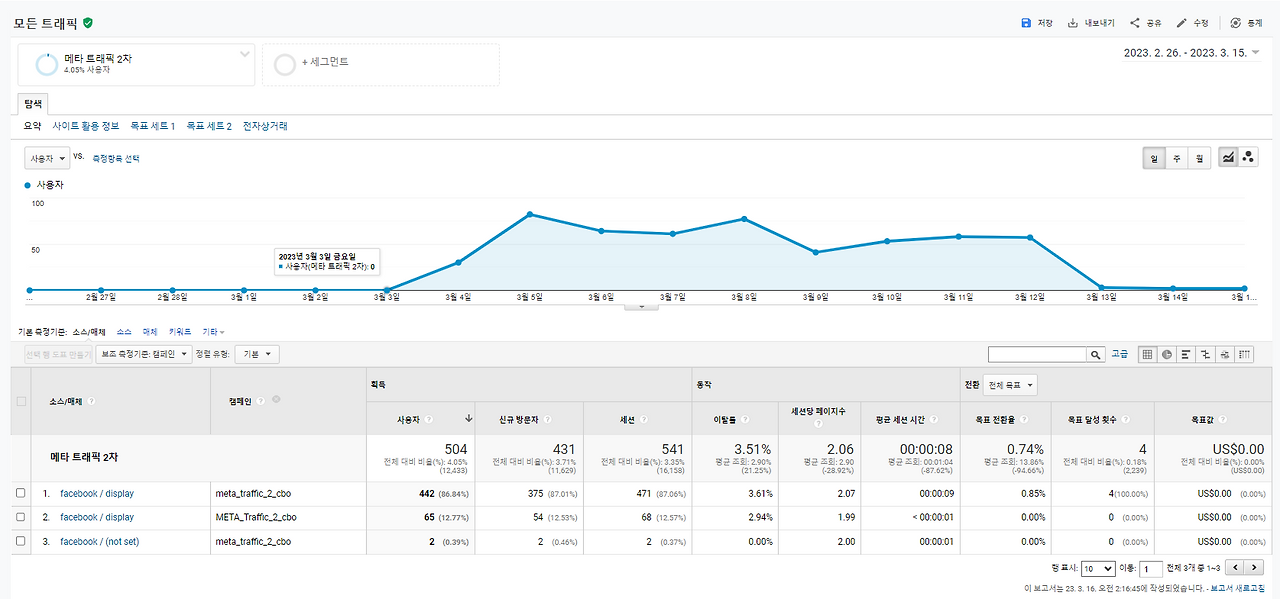Click the table search input field

point(1039,354)
